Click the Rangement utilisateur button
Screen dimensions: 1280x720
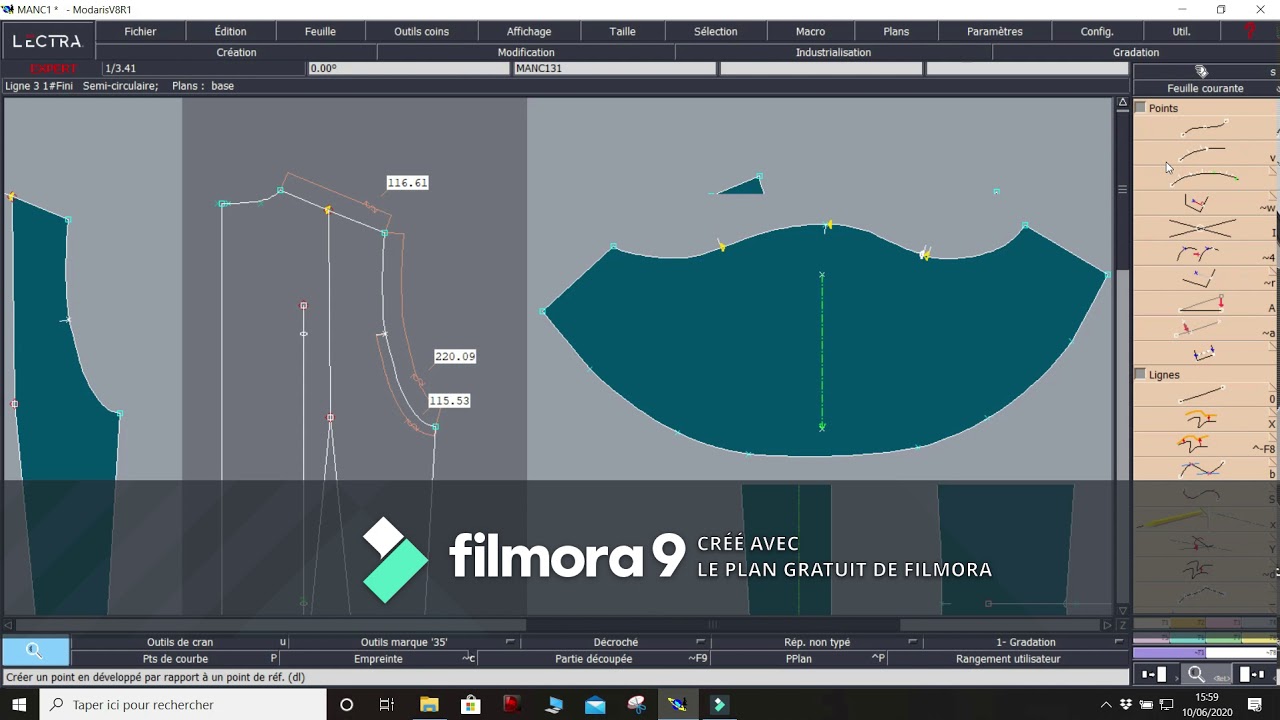click(x=1008, y=659)
